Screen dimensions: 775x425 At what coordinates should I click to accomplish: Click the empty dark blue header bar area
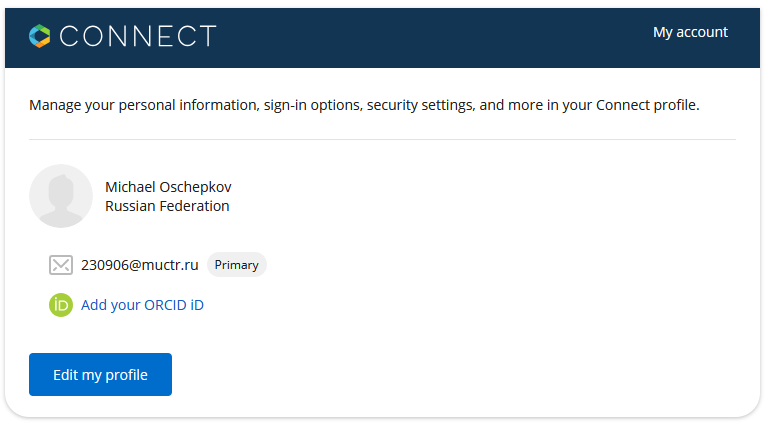pos(430,37)
